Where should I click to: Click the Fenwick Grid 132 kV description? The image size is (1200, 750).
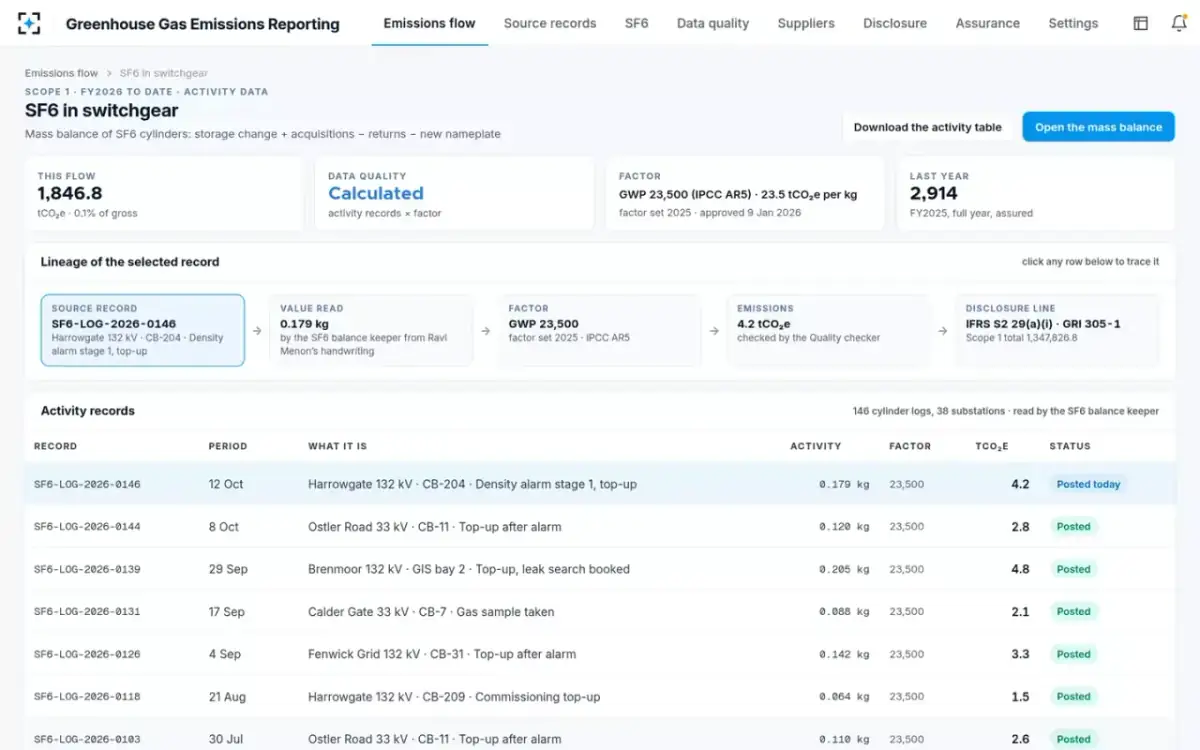pyautogui.click(x=442, y=654)
